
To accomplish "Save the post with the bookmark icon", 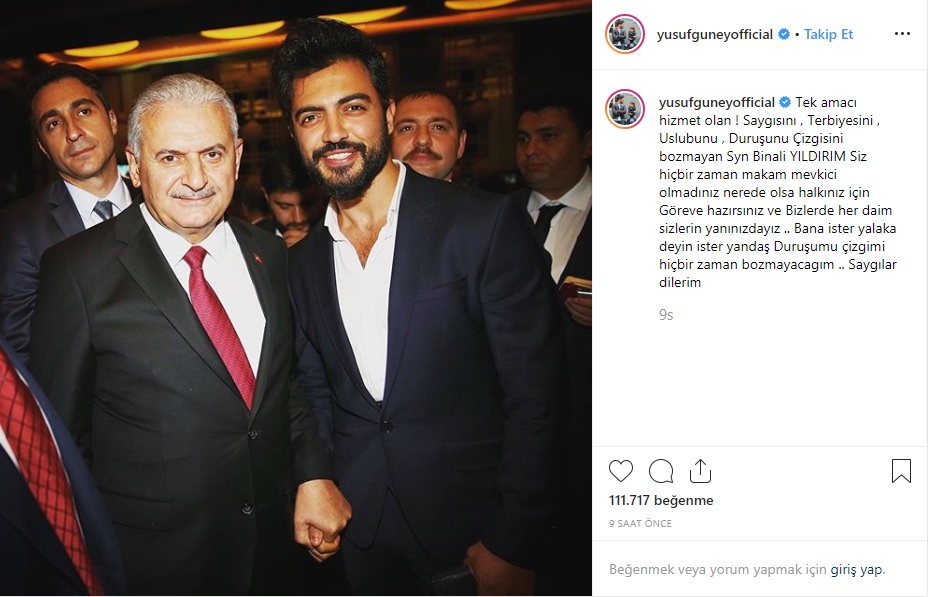I will [x=901, y=471].
